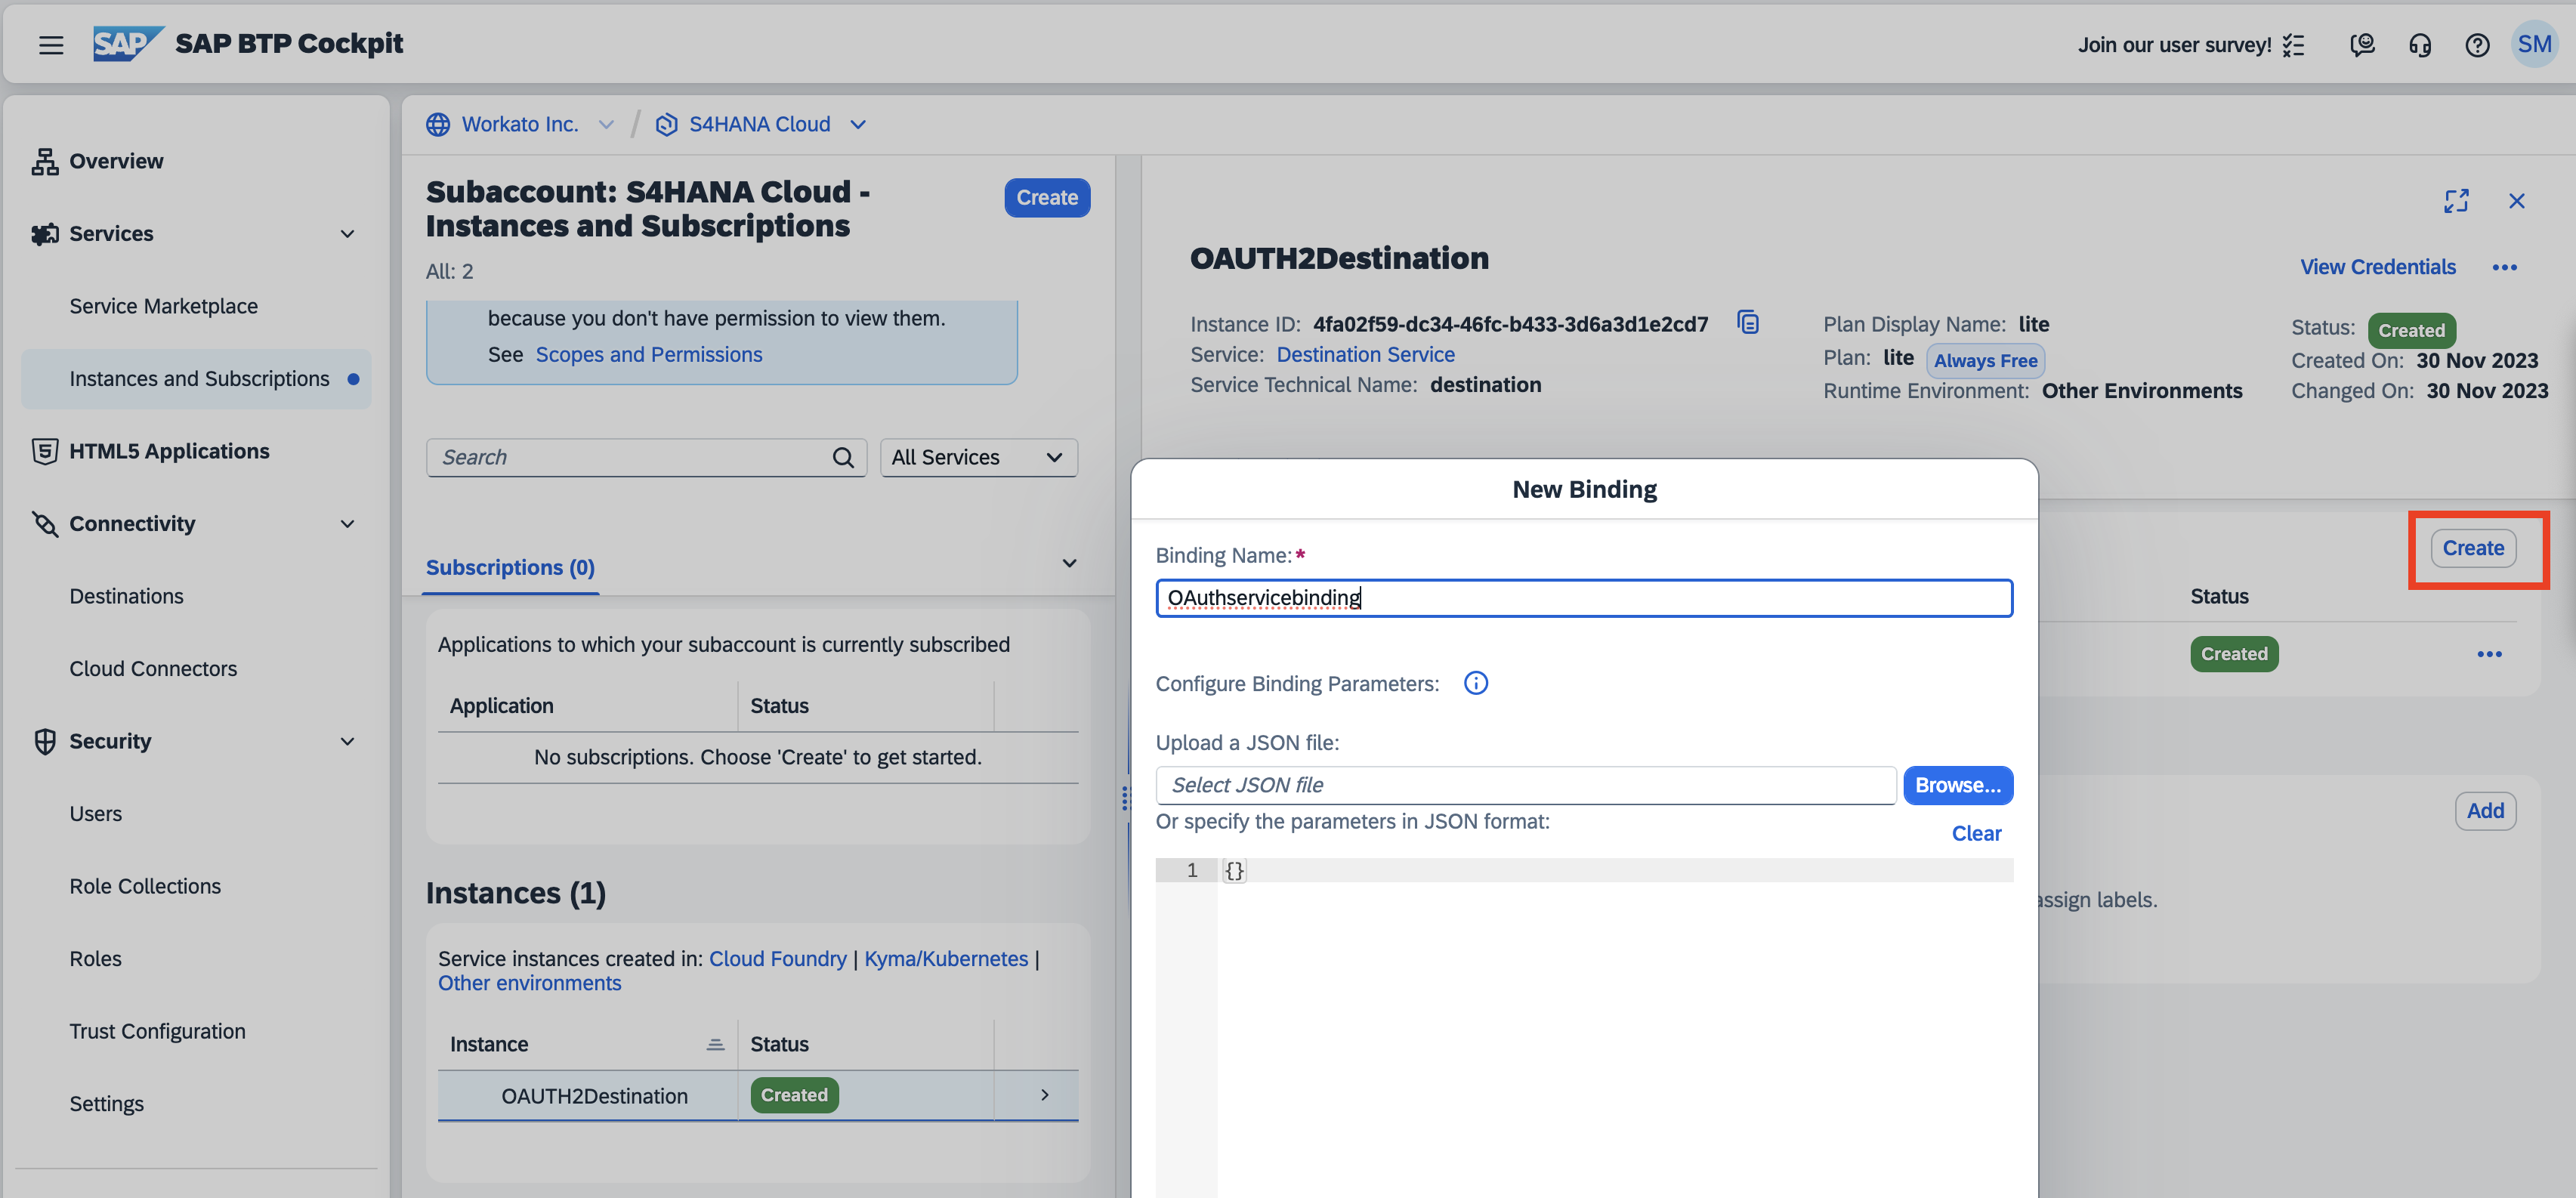Select Destinations in the sidebar
The image size is (2576, 1198).
pyautogui.click(x=126, y=595)
